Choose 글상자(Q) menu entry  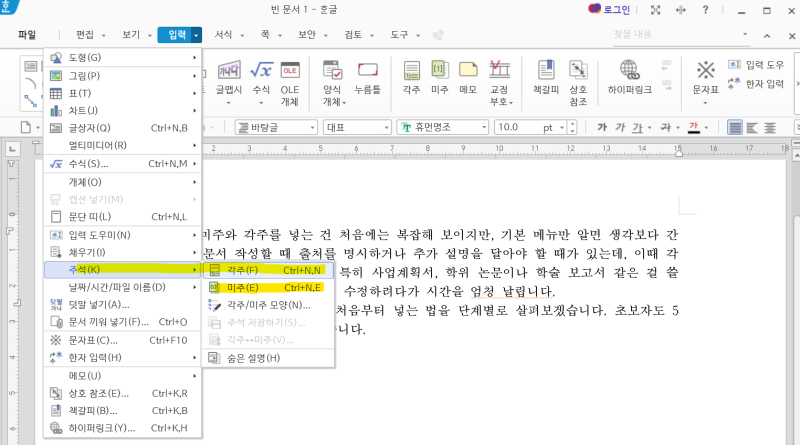[123, 128]
